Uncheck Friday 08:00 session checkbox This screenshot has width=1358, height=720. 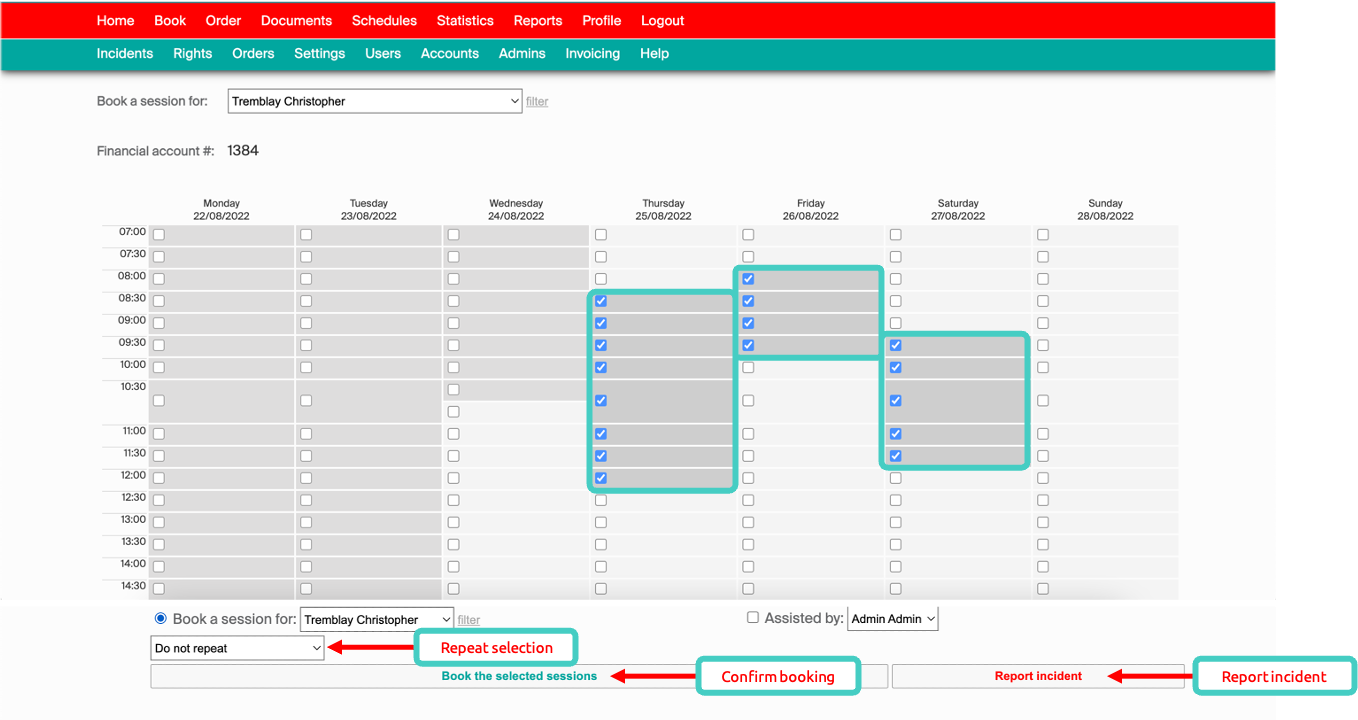coord(748,279)
